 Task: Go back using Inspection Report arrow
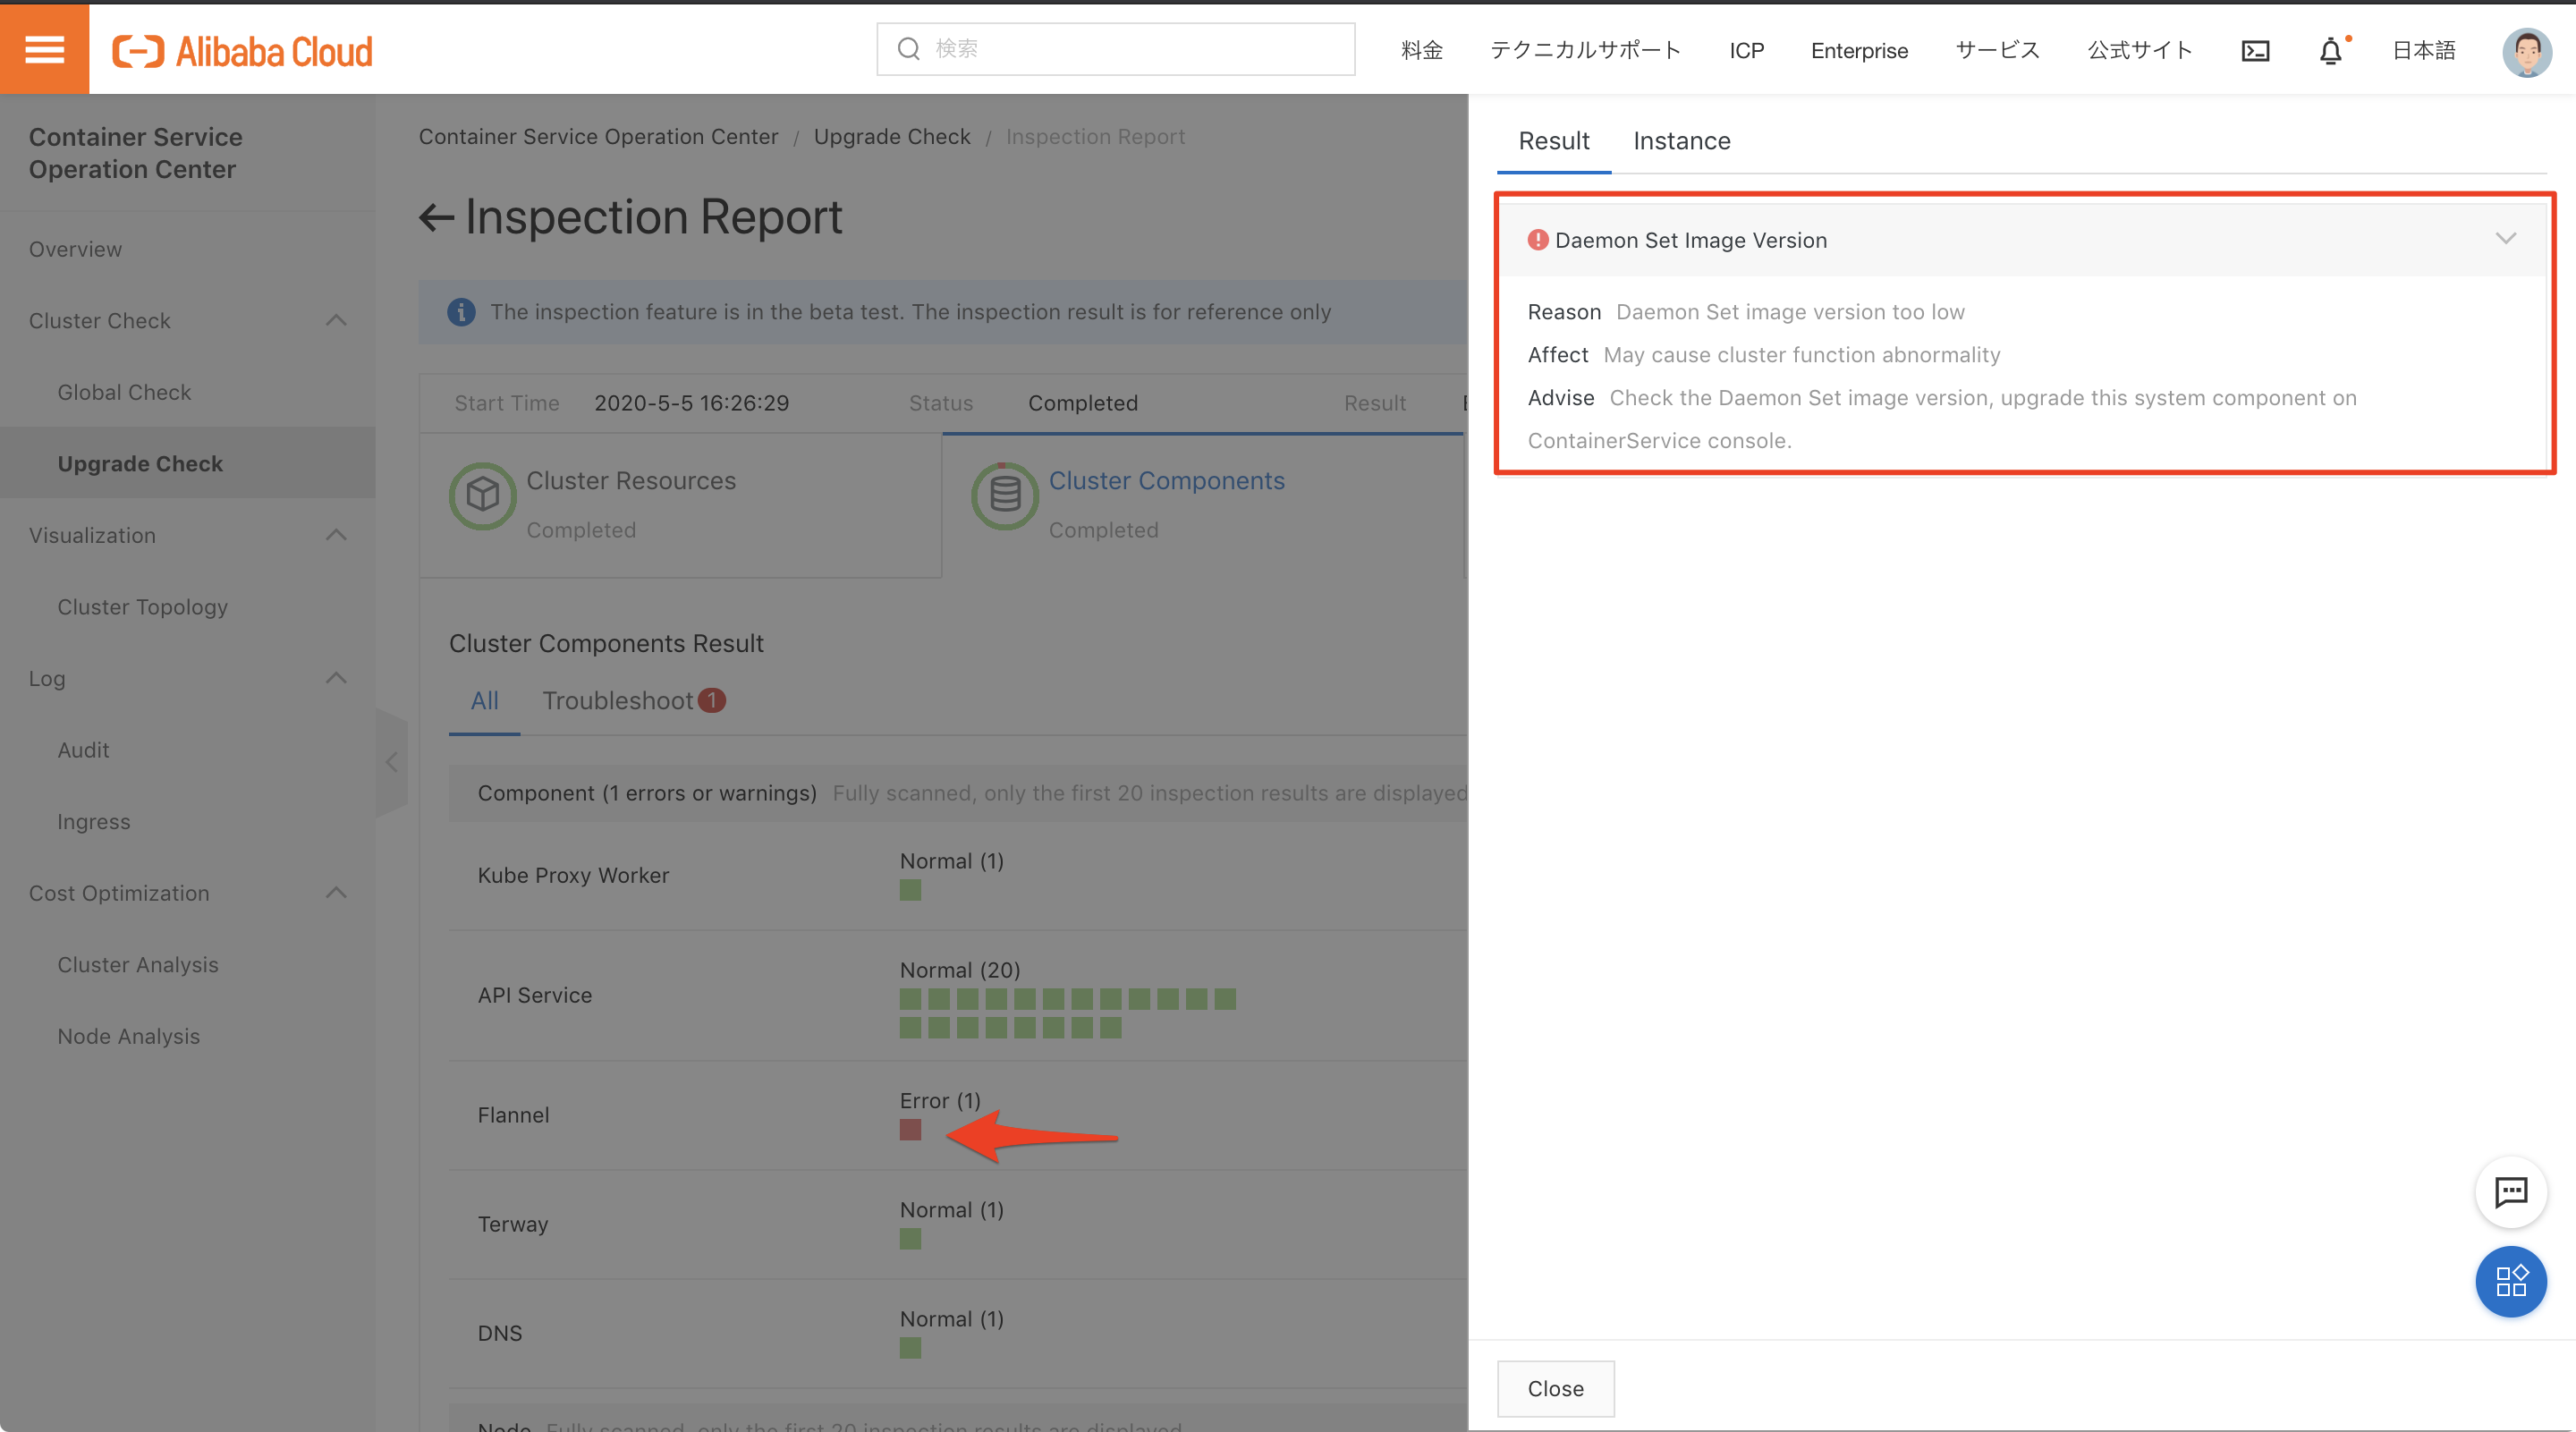pyautogui.click(x=436, y=217)
